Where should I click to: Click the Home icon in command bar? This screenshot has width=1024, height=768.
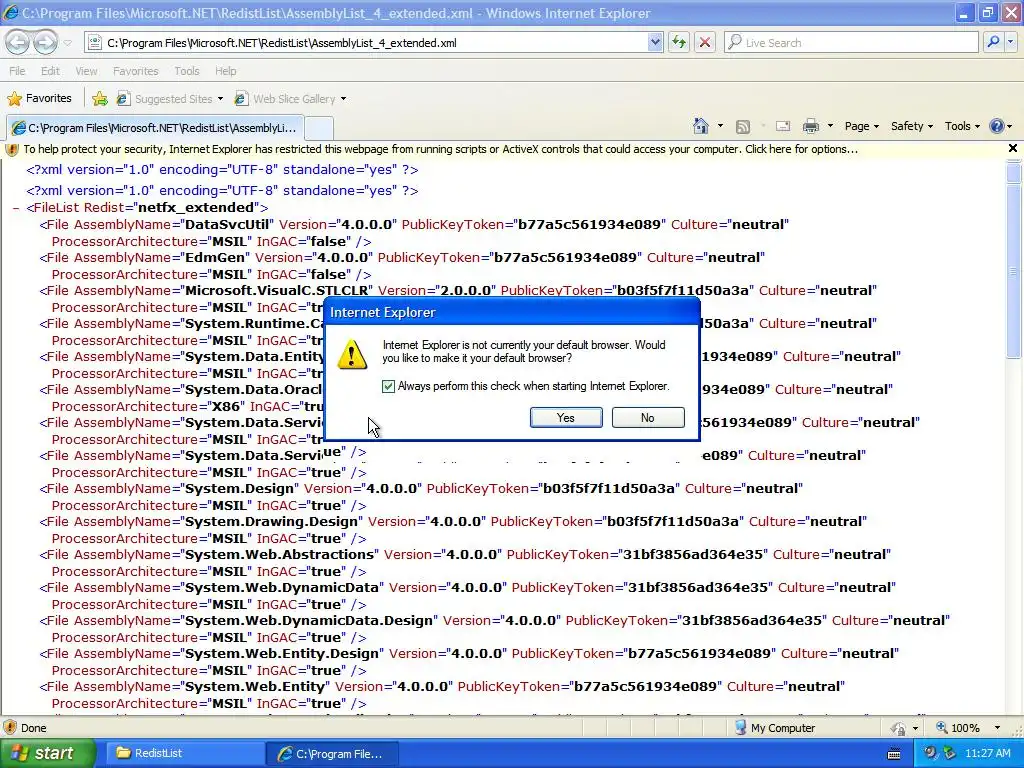(x=701, y=125)
